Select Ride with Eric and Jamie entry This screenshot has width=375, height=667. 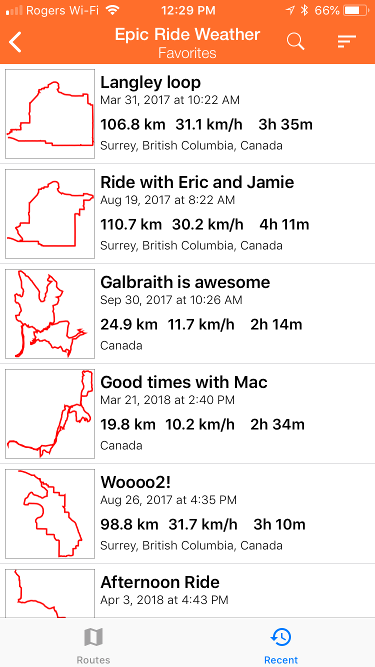[x=188, y=214]
